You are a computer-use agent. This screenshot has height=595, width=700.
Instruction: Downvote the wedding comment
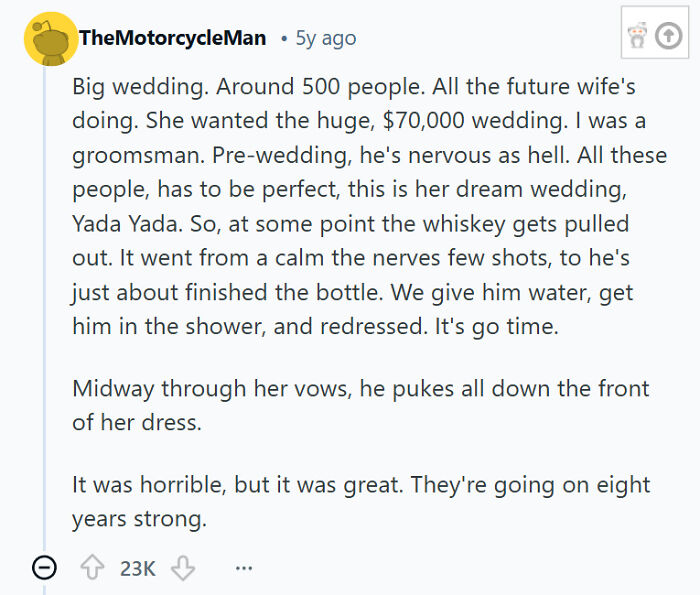[x=181, y=568]
